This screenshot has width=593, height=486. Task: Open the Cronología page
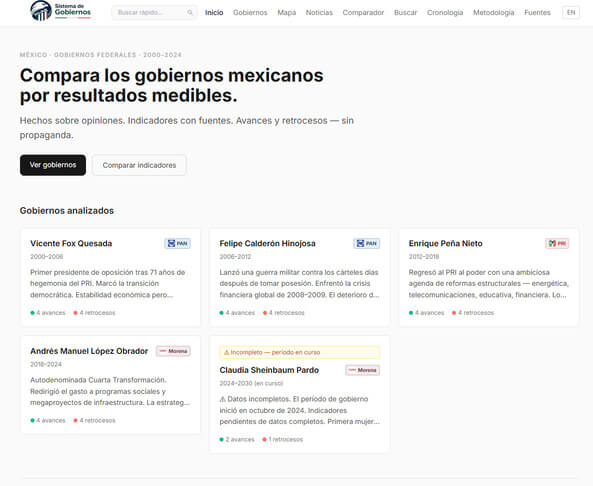point(445,12)
